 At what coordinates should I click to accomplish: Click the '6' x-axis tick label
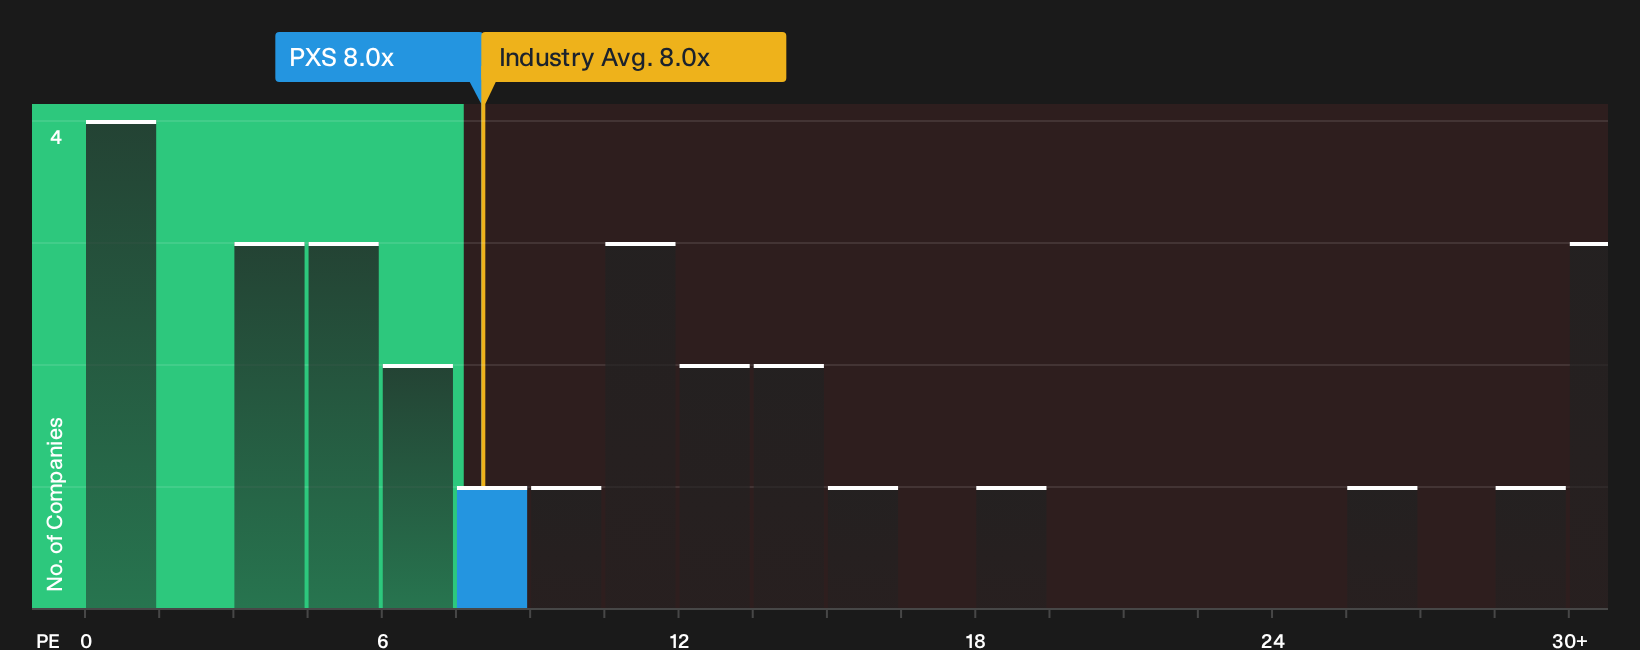[383, 641]
